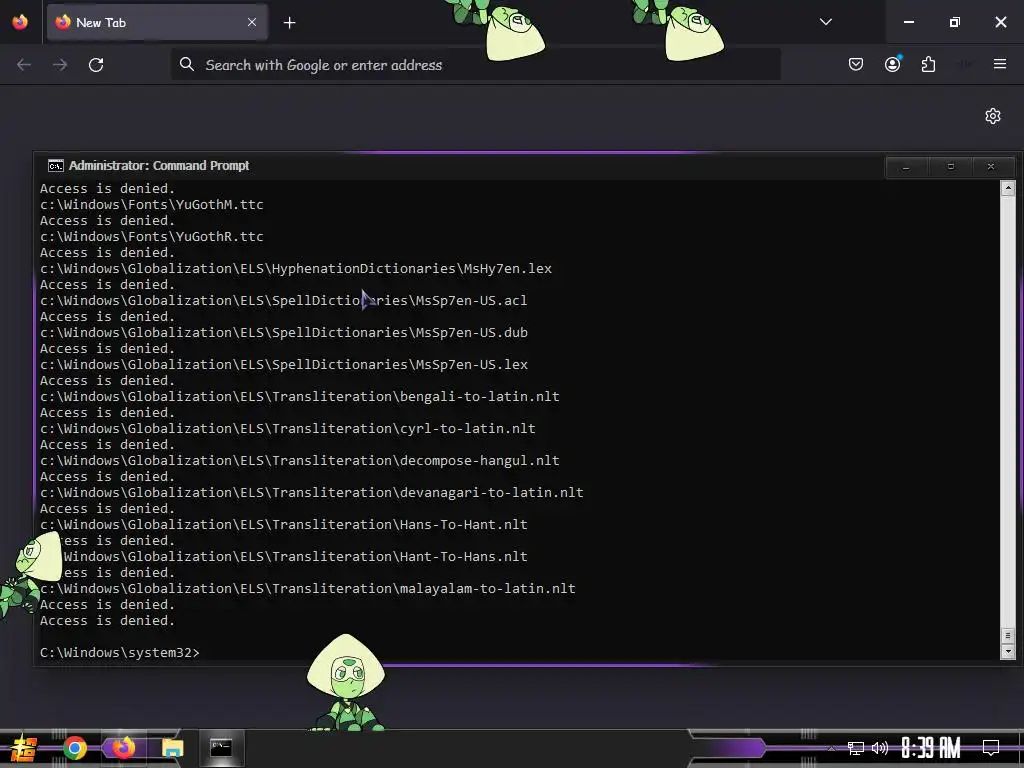Launch Google Chrome from the taskbar
The height and width of the screenshot is (768, 1024).
click(74, 748)
